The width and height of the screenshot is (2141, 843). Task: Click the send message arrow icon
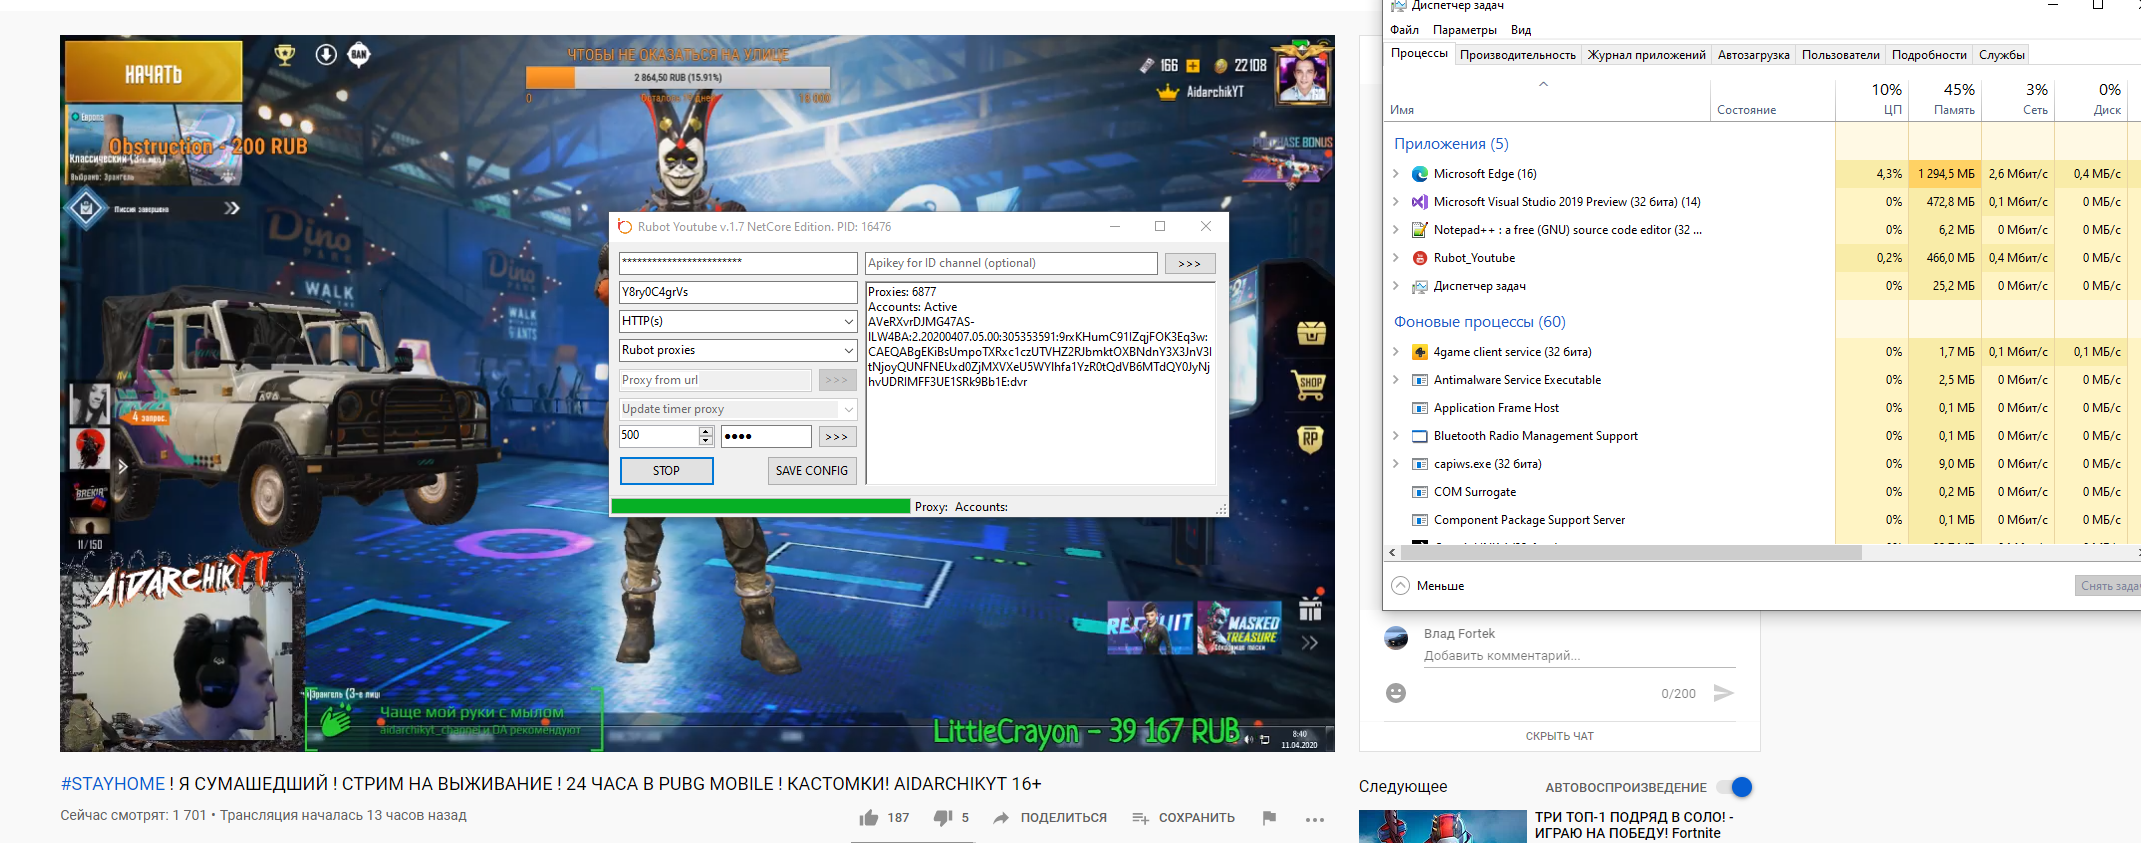coord(1723,693)
